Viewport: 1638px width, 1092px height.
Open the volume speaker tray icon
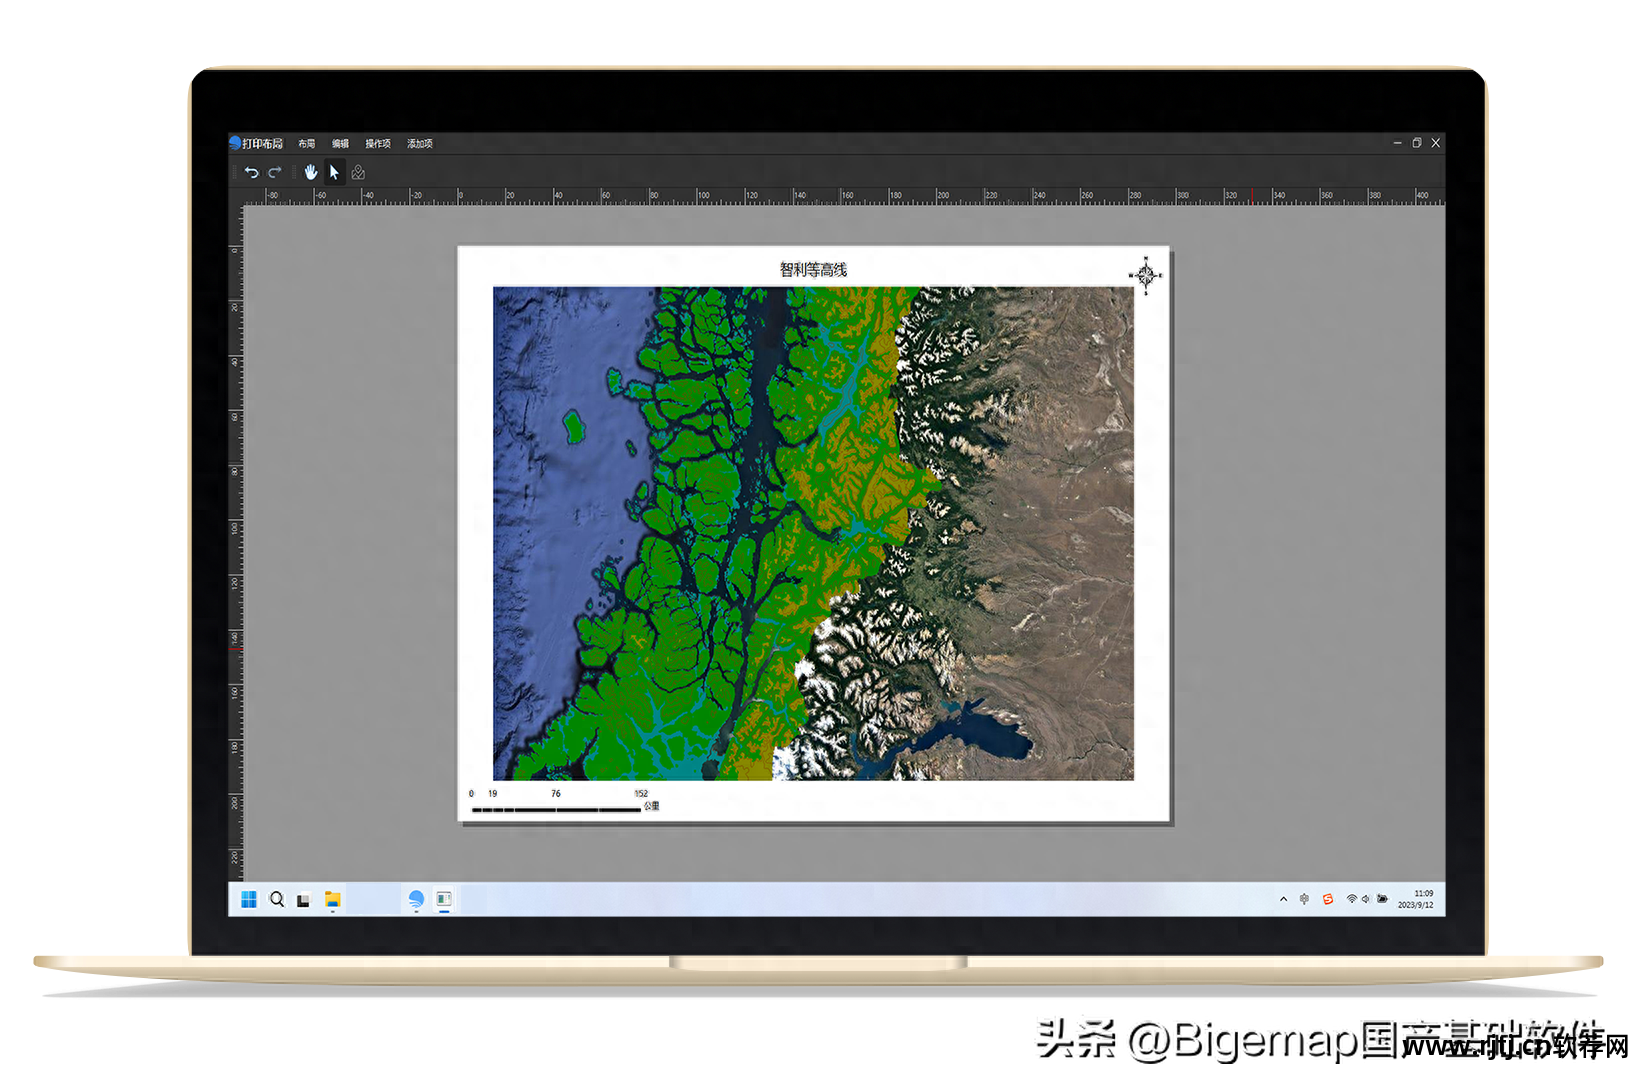point(1366,899)
